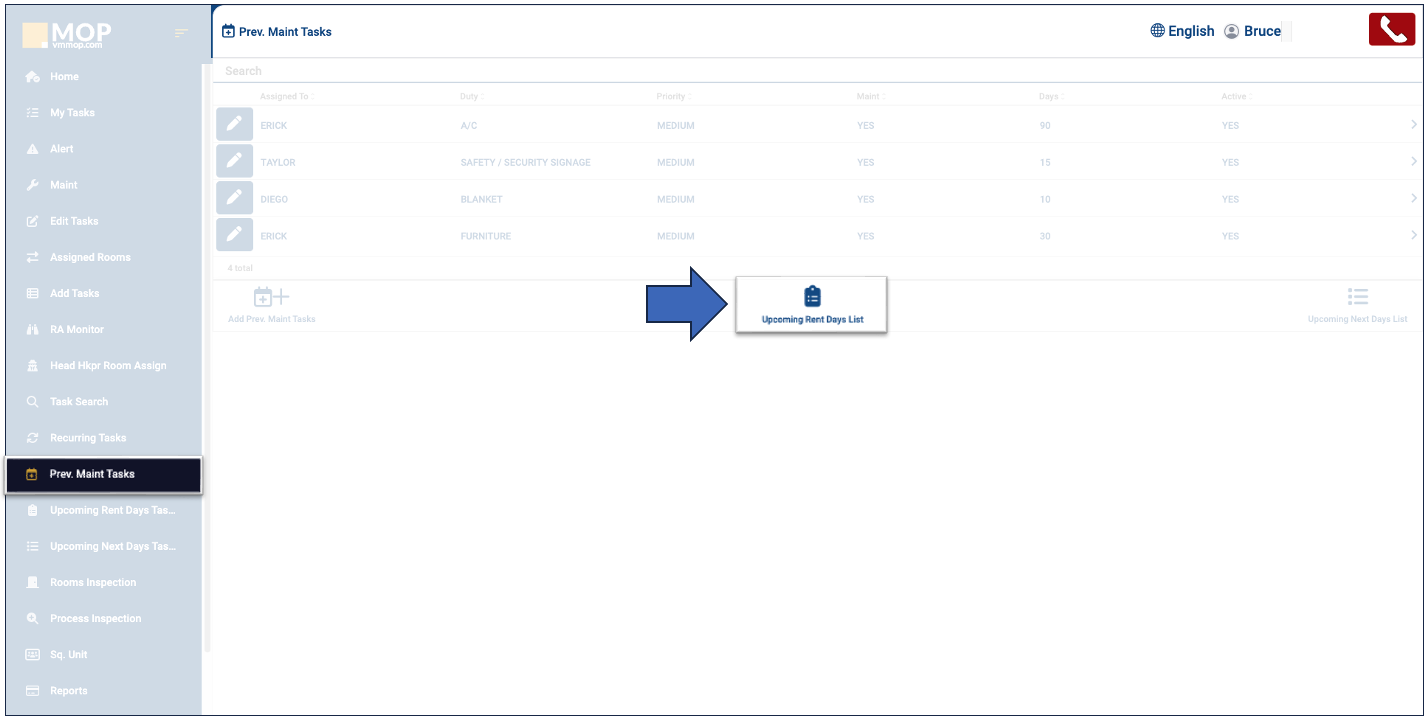
Task: Sort by the Assigned To column header
Action: pos(284,97)
